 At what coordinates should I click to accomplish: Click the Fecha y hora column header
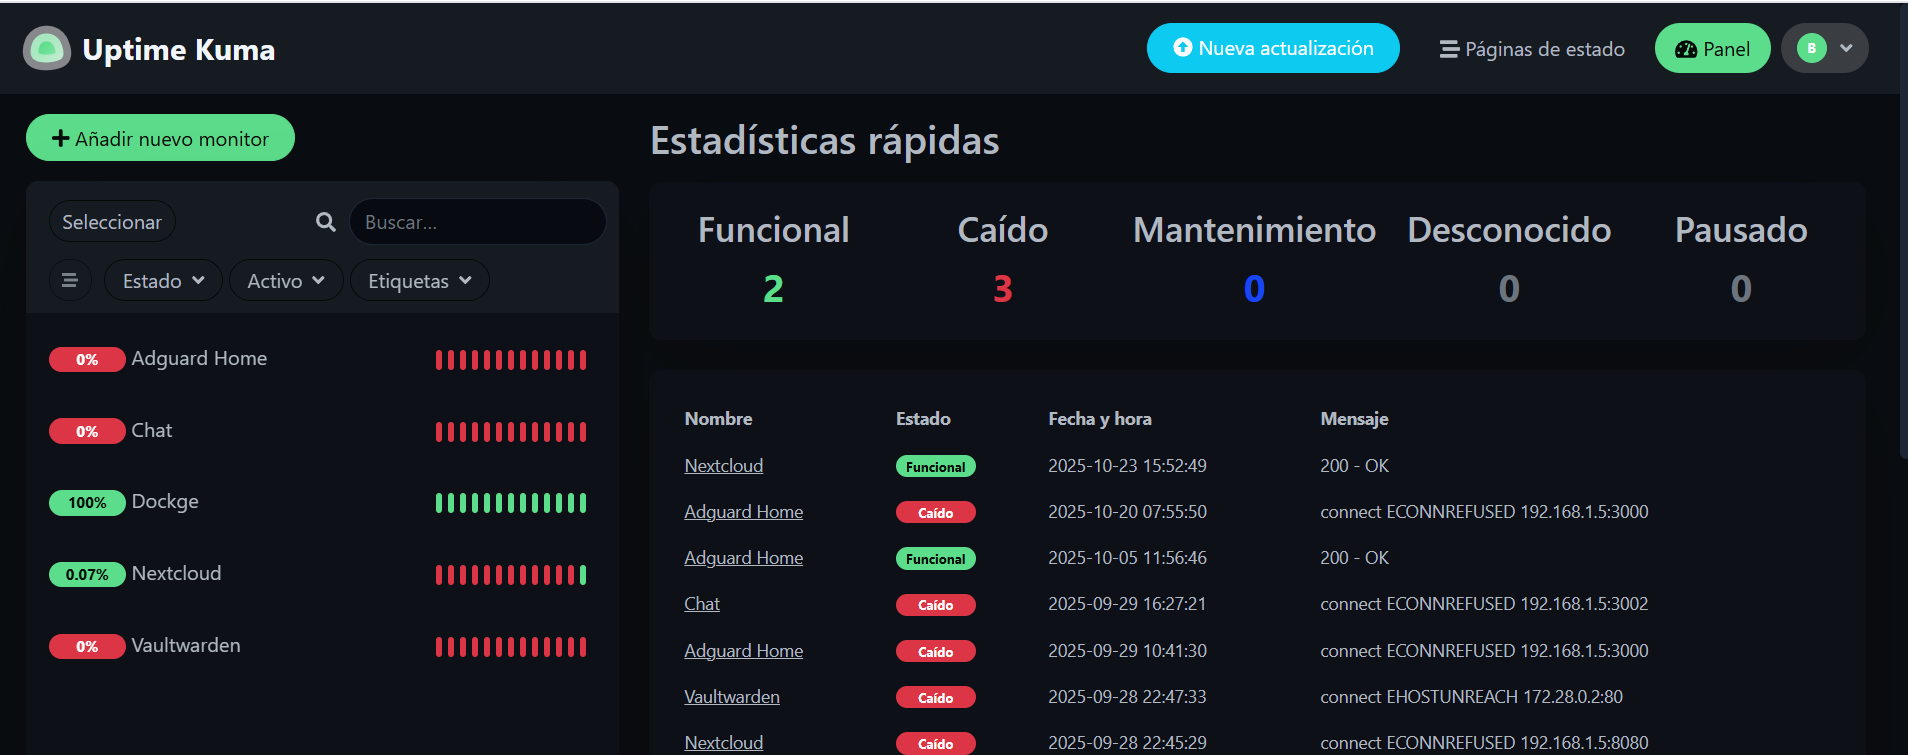point(1100,419)
